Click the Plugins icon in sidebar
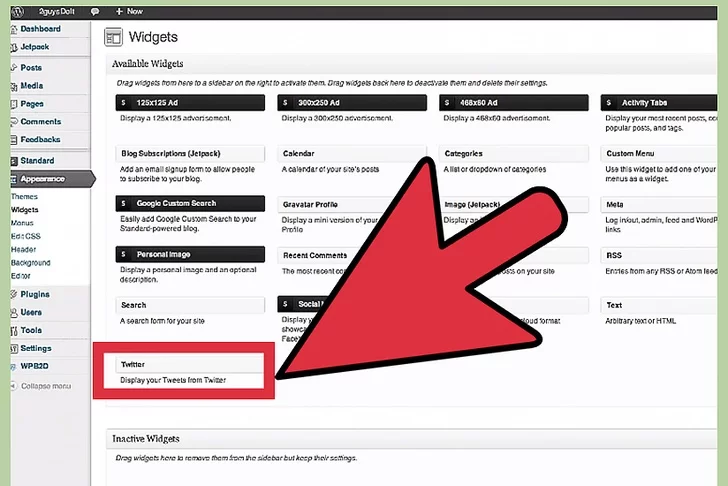728x486 pixels. pos(15,294)
